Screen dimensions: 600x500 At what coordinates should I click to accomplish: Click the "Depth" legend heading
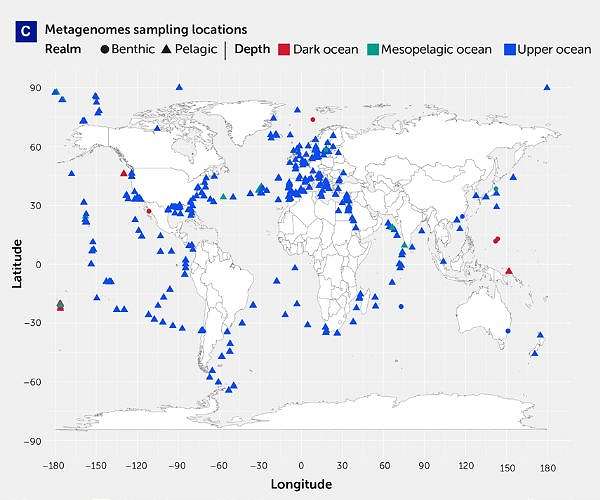point(251,49)
